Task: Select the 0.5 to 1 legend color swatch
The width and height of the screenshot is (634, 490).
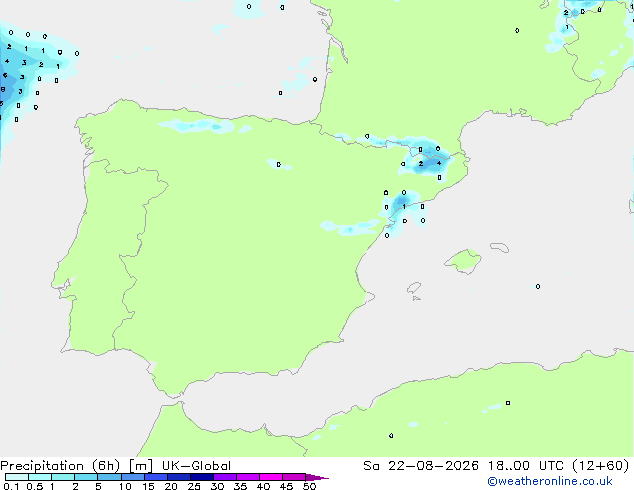Action: pos(40,477)
